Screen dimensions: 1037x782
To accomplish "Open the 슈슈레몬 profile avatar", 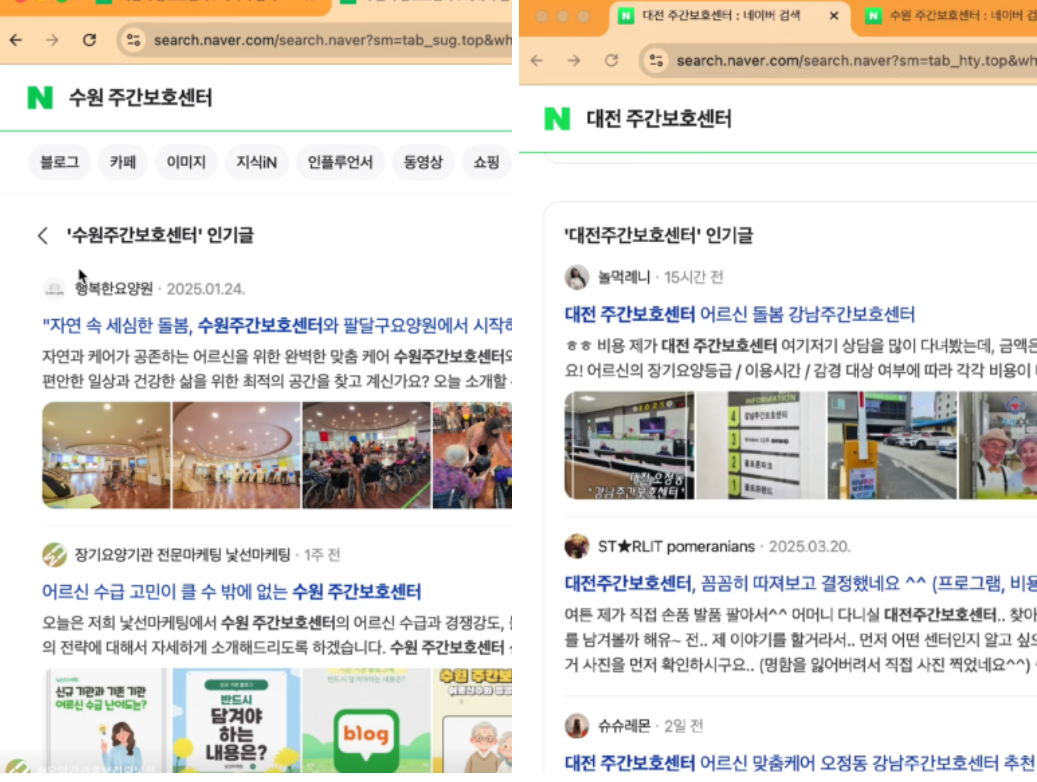I will (x=577, y=726).
